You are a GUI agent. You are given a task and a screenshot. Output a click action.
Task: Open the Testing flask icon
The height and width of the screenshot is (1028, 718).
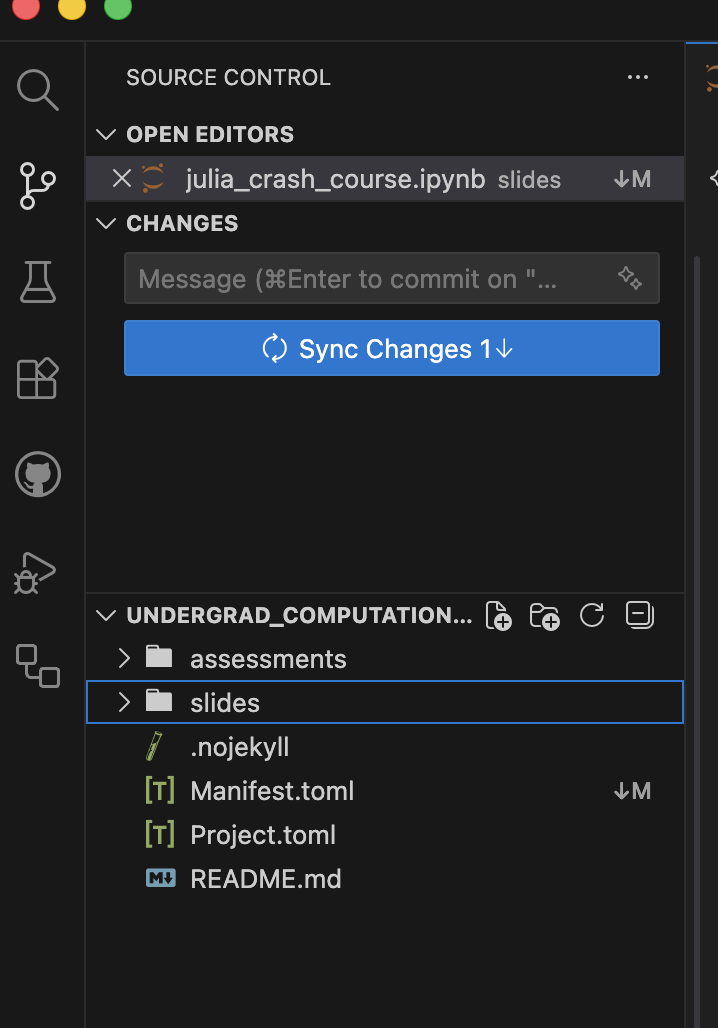pyautogui.click(x=39, y=282)
